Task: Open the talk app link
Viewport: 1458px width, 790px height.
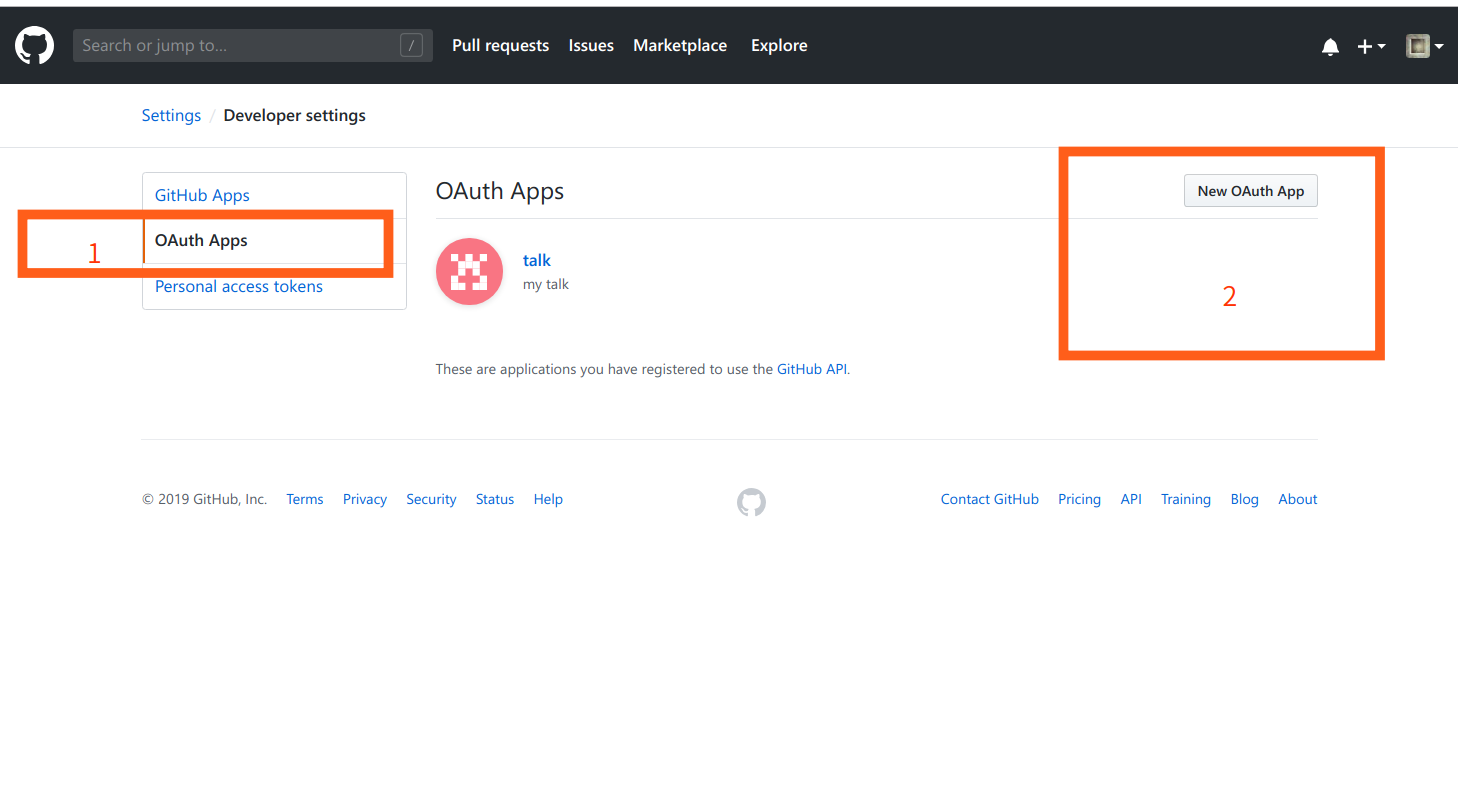Action: [x=537, y=260]
